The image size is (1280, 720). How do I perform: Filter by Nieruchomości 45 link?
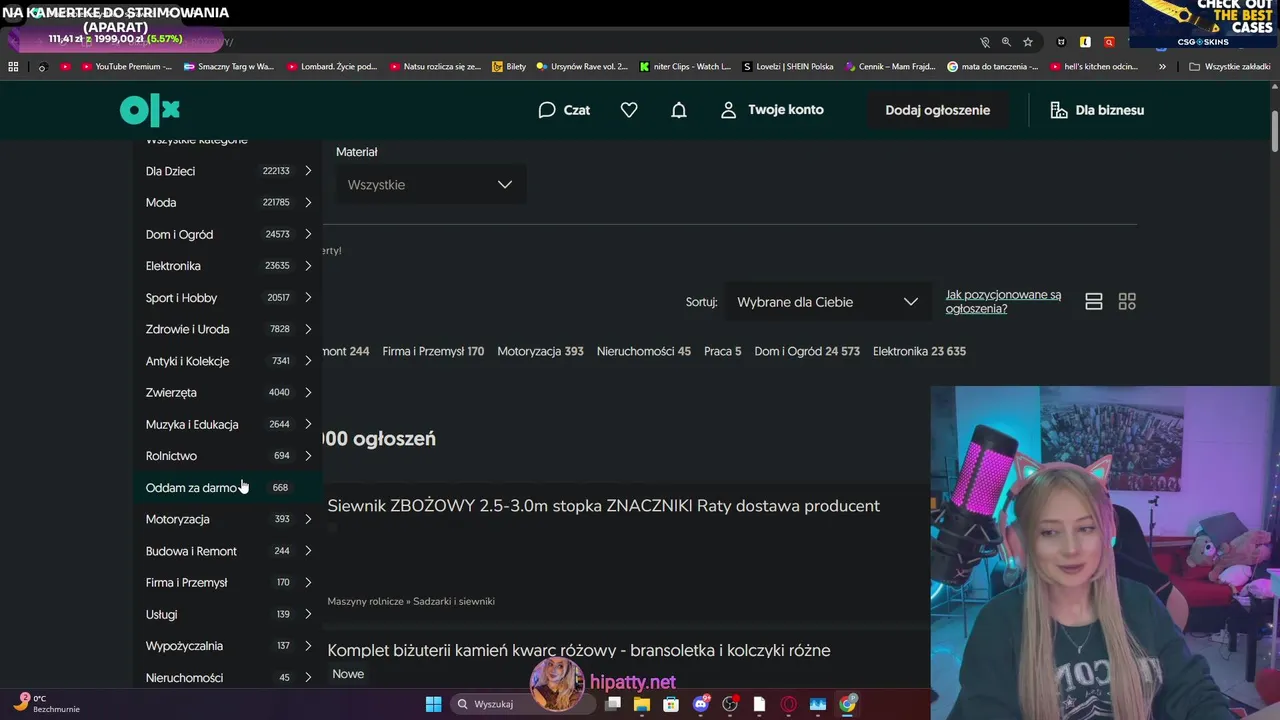coord(644,351)
